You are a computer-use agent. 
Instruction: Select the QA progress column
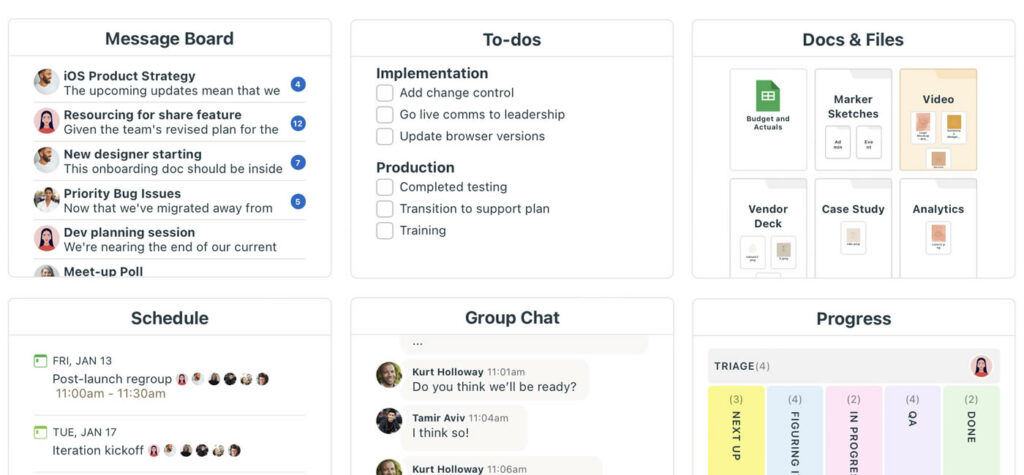(x=912, y=430)
